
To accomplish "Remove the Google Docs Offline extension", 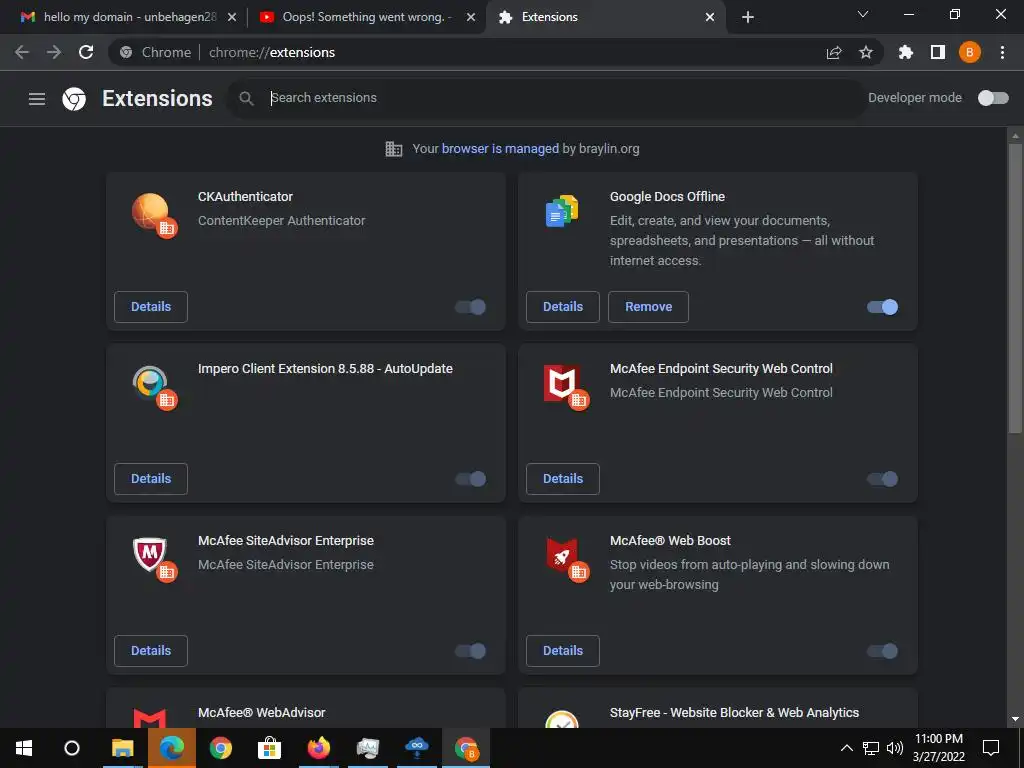I will click(648, 307).
